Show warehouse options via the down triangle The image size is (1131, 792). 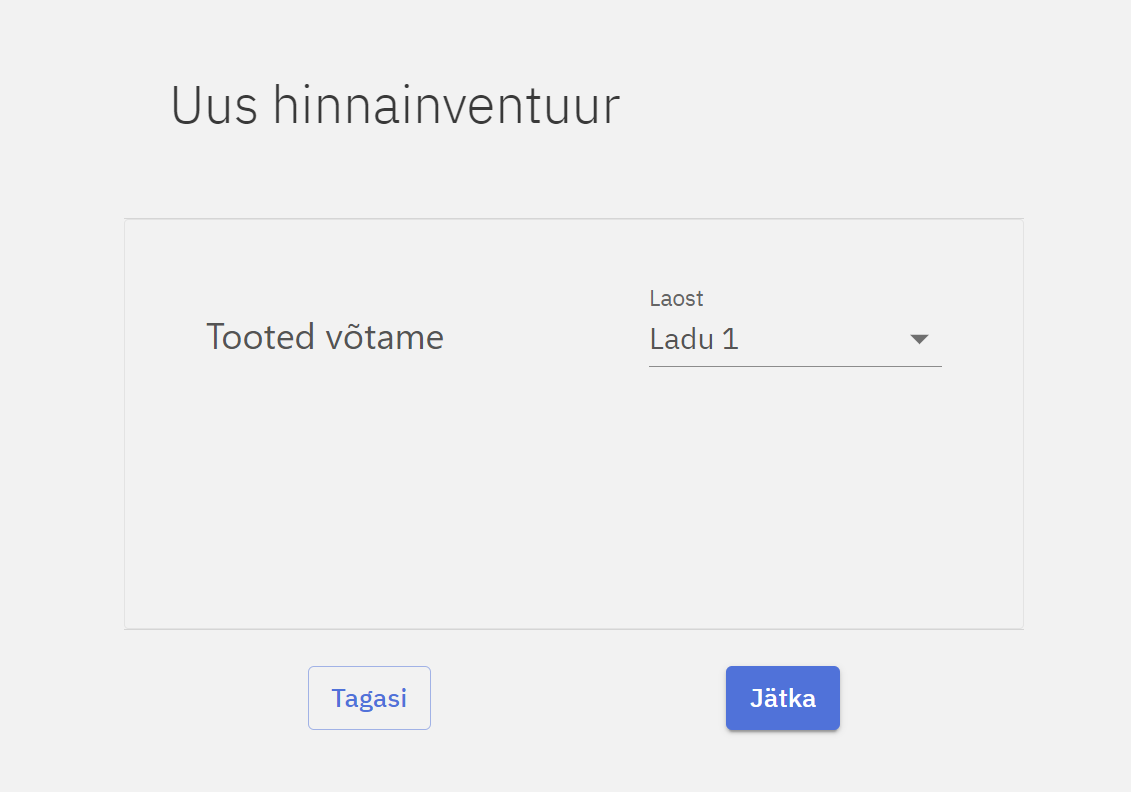coord(920,340)
